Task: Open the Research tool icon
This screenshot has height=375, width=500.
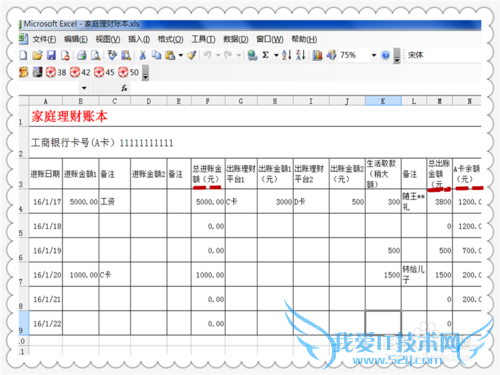Action: (x=126, y=55)
